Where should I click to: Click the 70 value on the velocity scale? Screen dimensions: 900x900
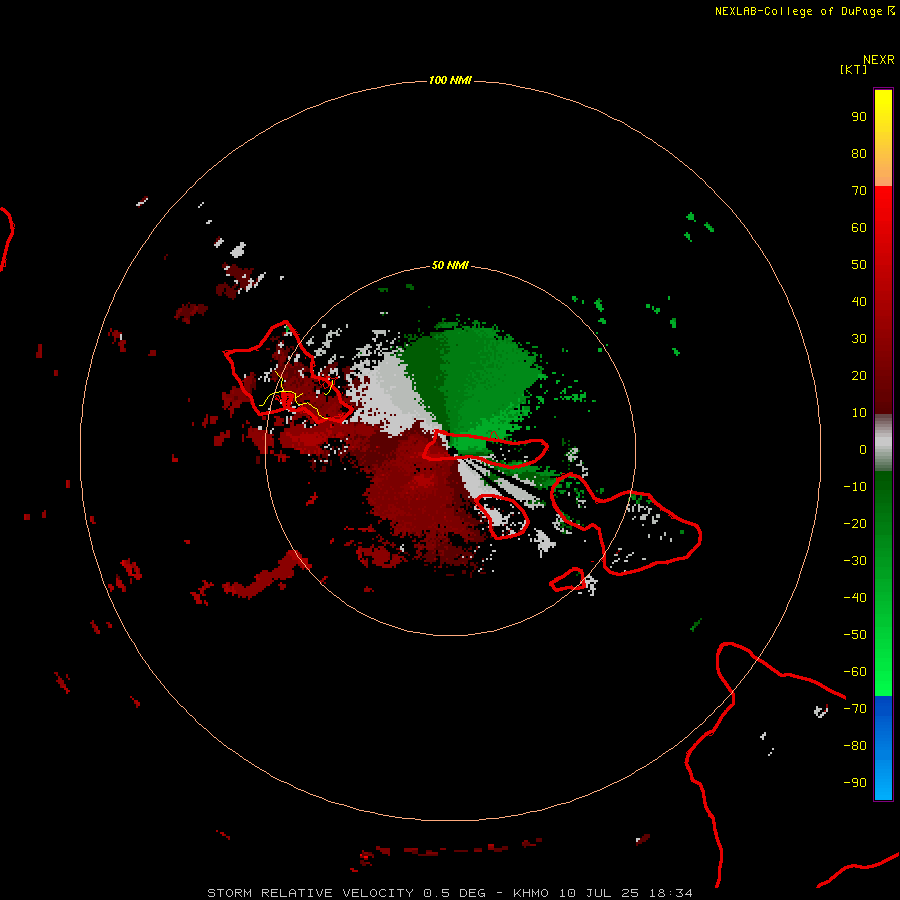click(x=859, y=191)
